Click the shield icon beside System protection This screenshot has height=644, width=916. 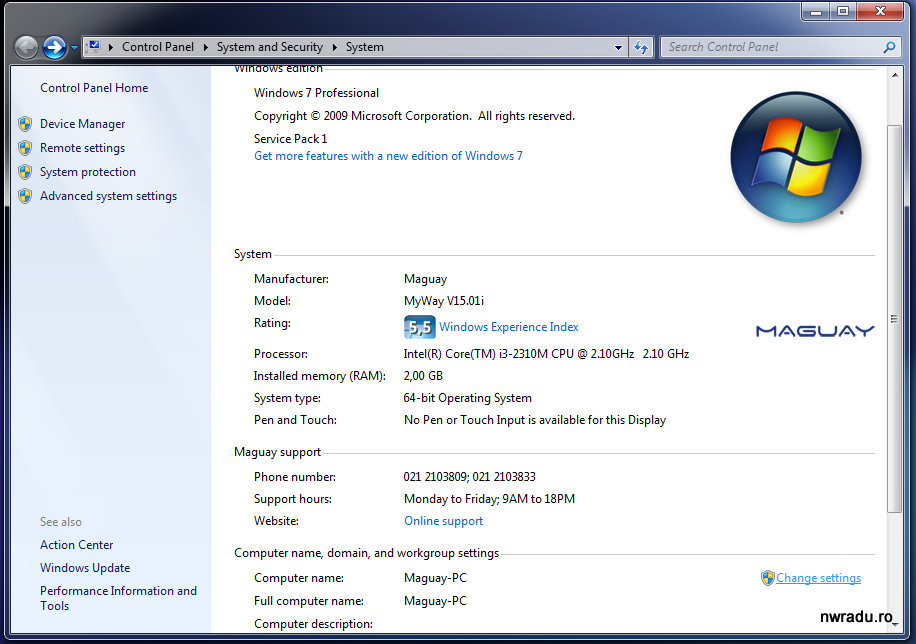(25, 172)
